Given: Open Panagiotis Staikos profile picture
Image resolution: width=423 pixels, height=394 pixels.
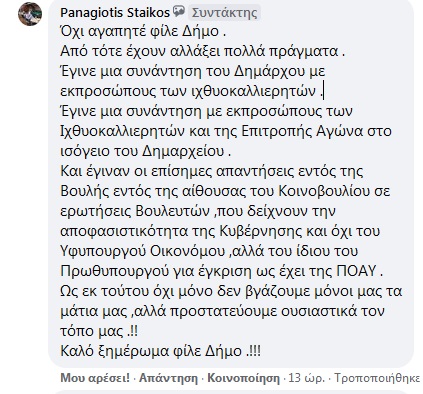Looking at the screenshot, I should 30,14.
